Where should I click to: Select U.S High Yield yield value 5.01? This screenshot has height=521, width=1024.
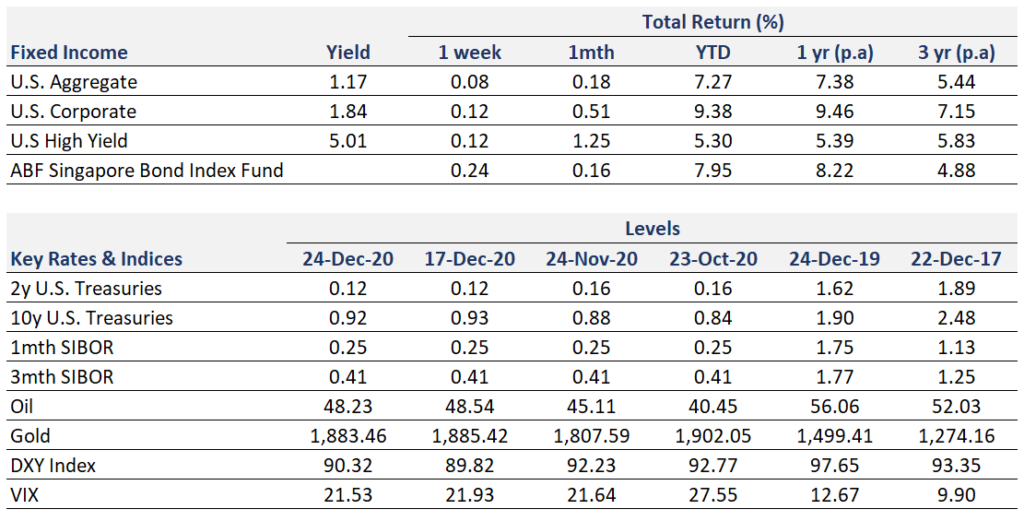pyautogui.click(x=348, y=140)
